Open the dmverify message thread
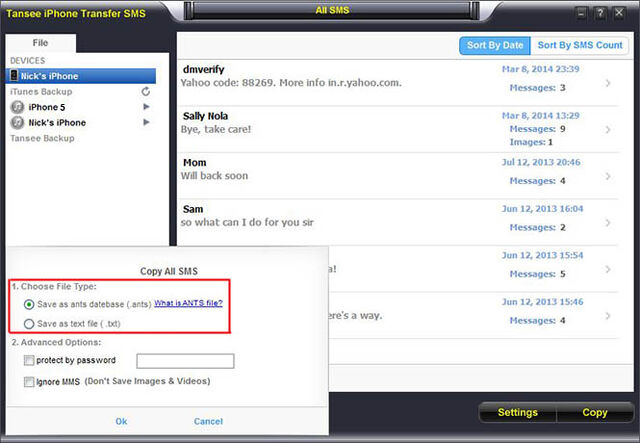Image resolution: width=640 pixels, height=443 pixels. (x=399, y=83)
